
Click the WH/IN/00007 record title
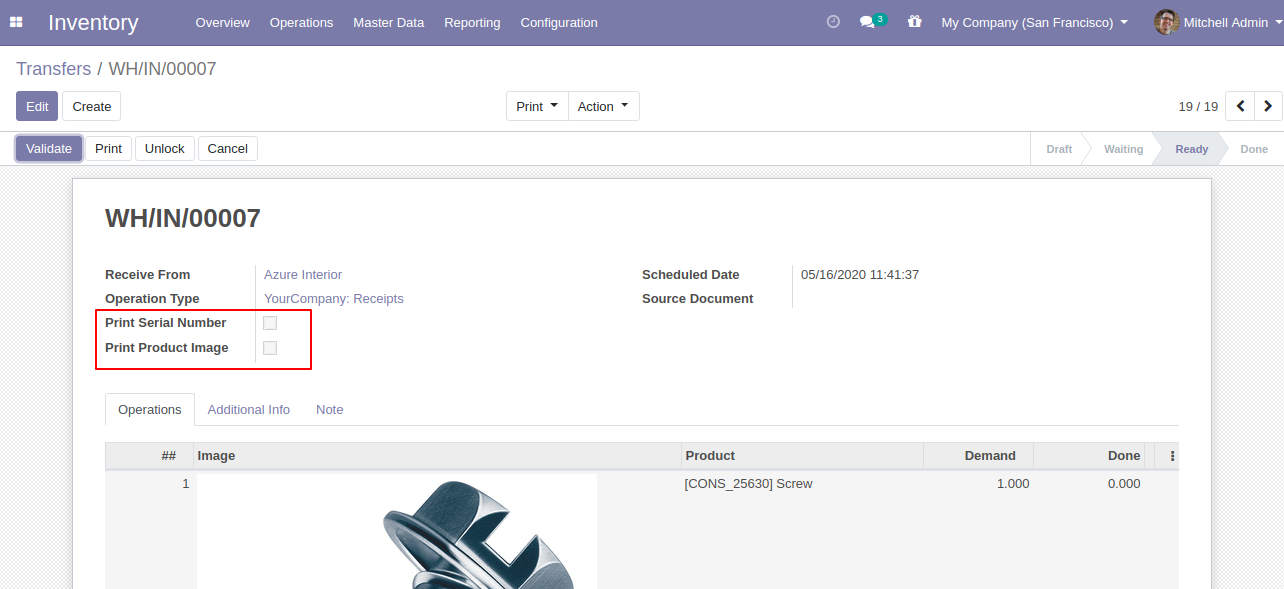tap(183, 219)
